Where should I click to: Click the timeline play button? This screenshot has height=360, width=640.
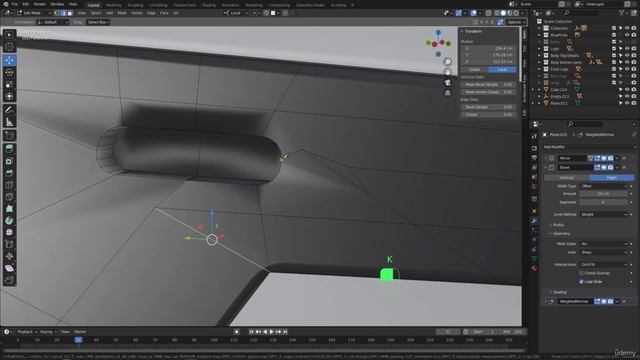(x=271, y=332)
